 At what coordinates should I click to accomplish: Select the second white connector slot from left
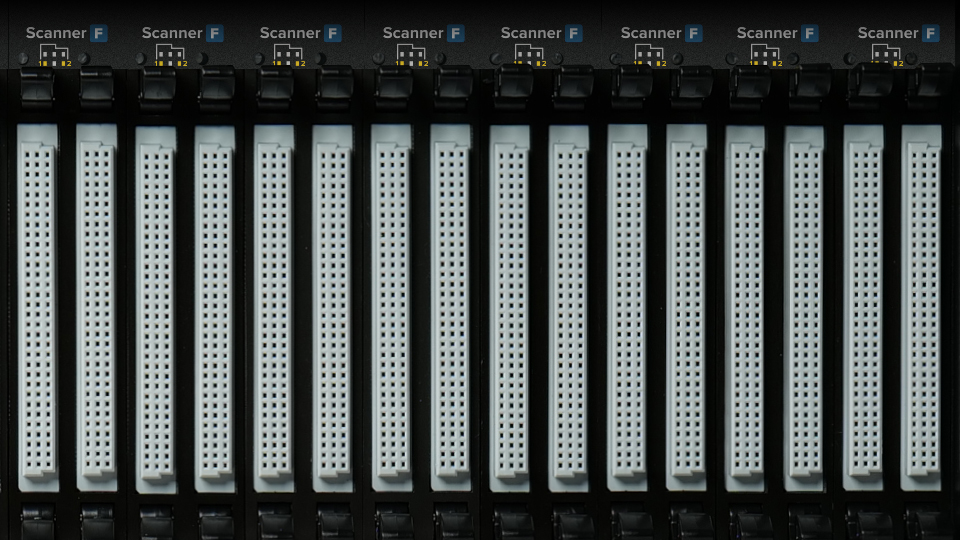pos(97,308)
